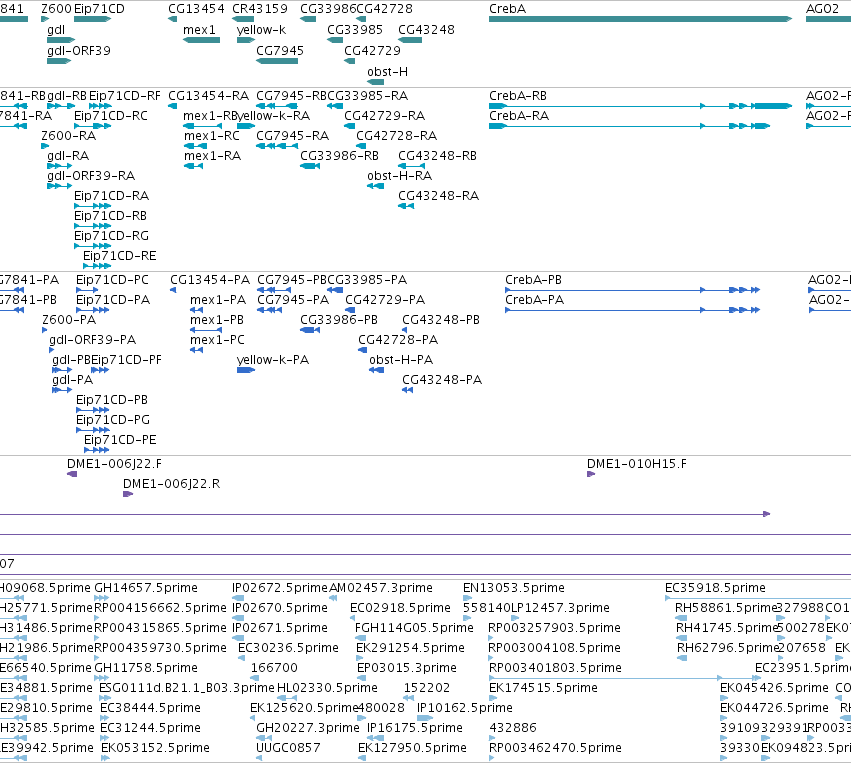Click the Eip71CD-PG protein label
Image resolution: width=851 pixels, height=763 pixels.
[x=113, y=419]
